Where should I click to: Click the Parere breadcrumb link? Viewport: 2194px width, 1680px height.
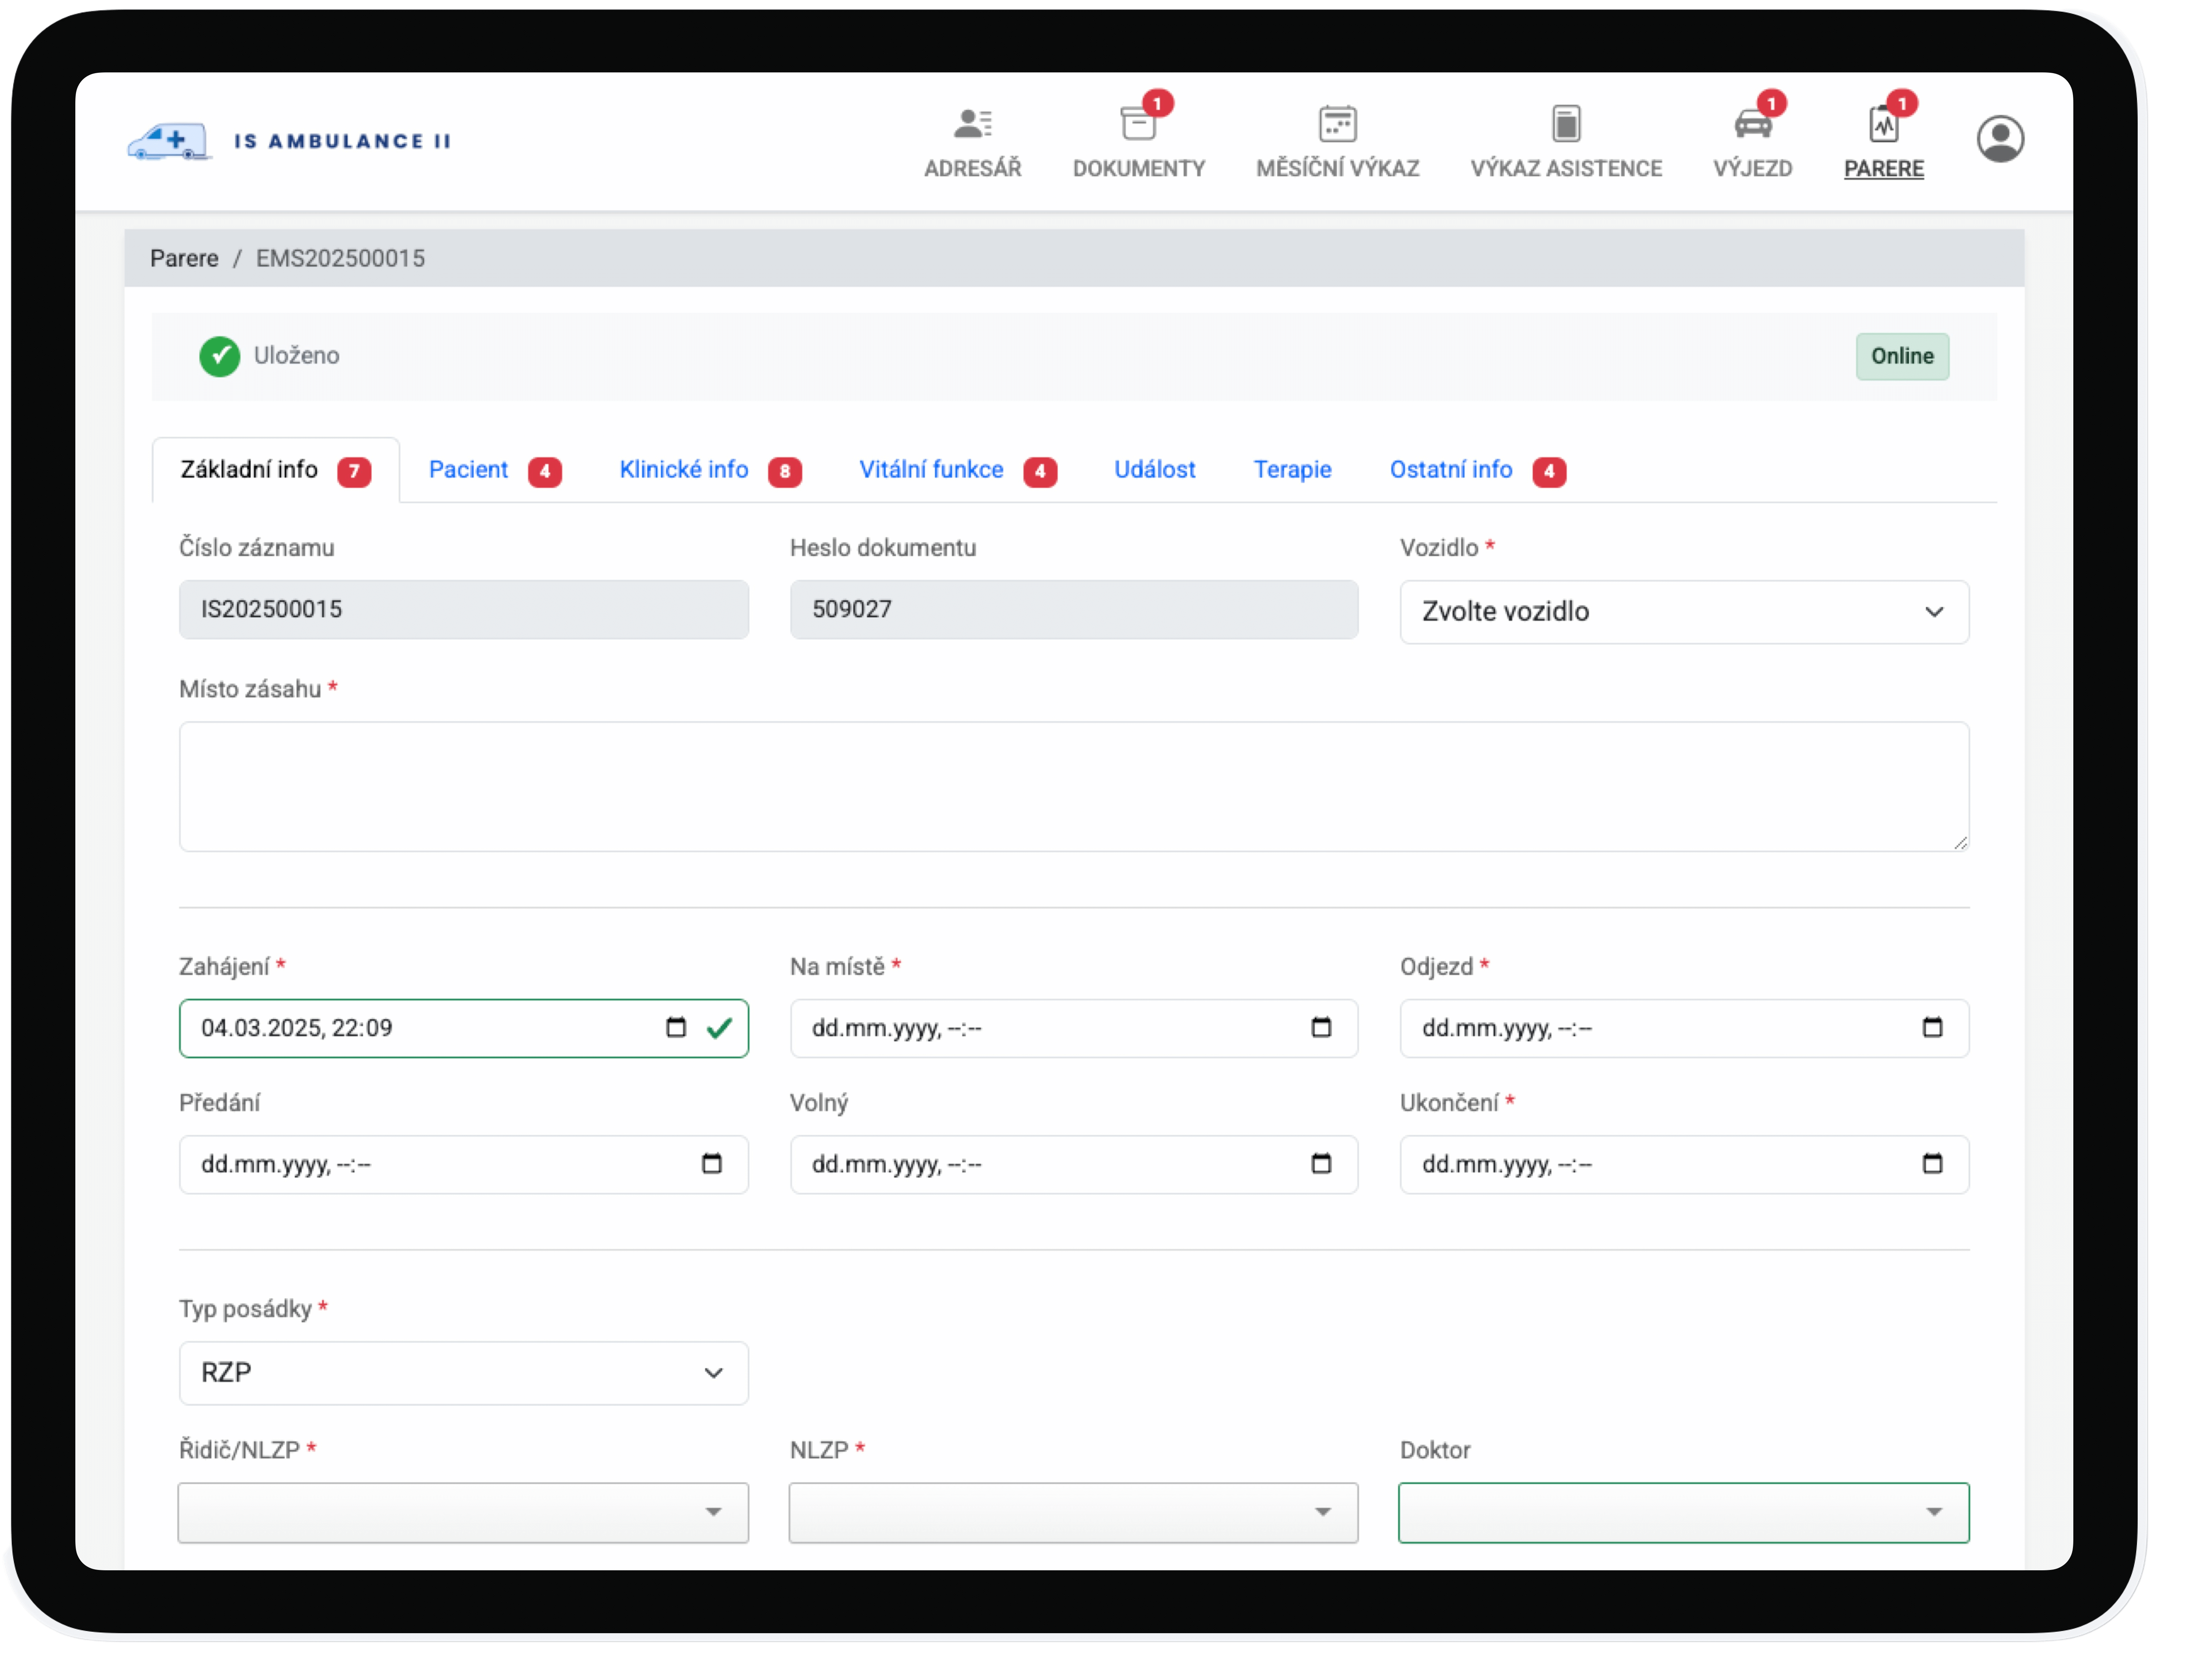[x=184, y=259]
